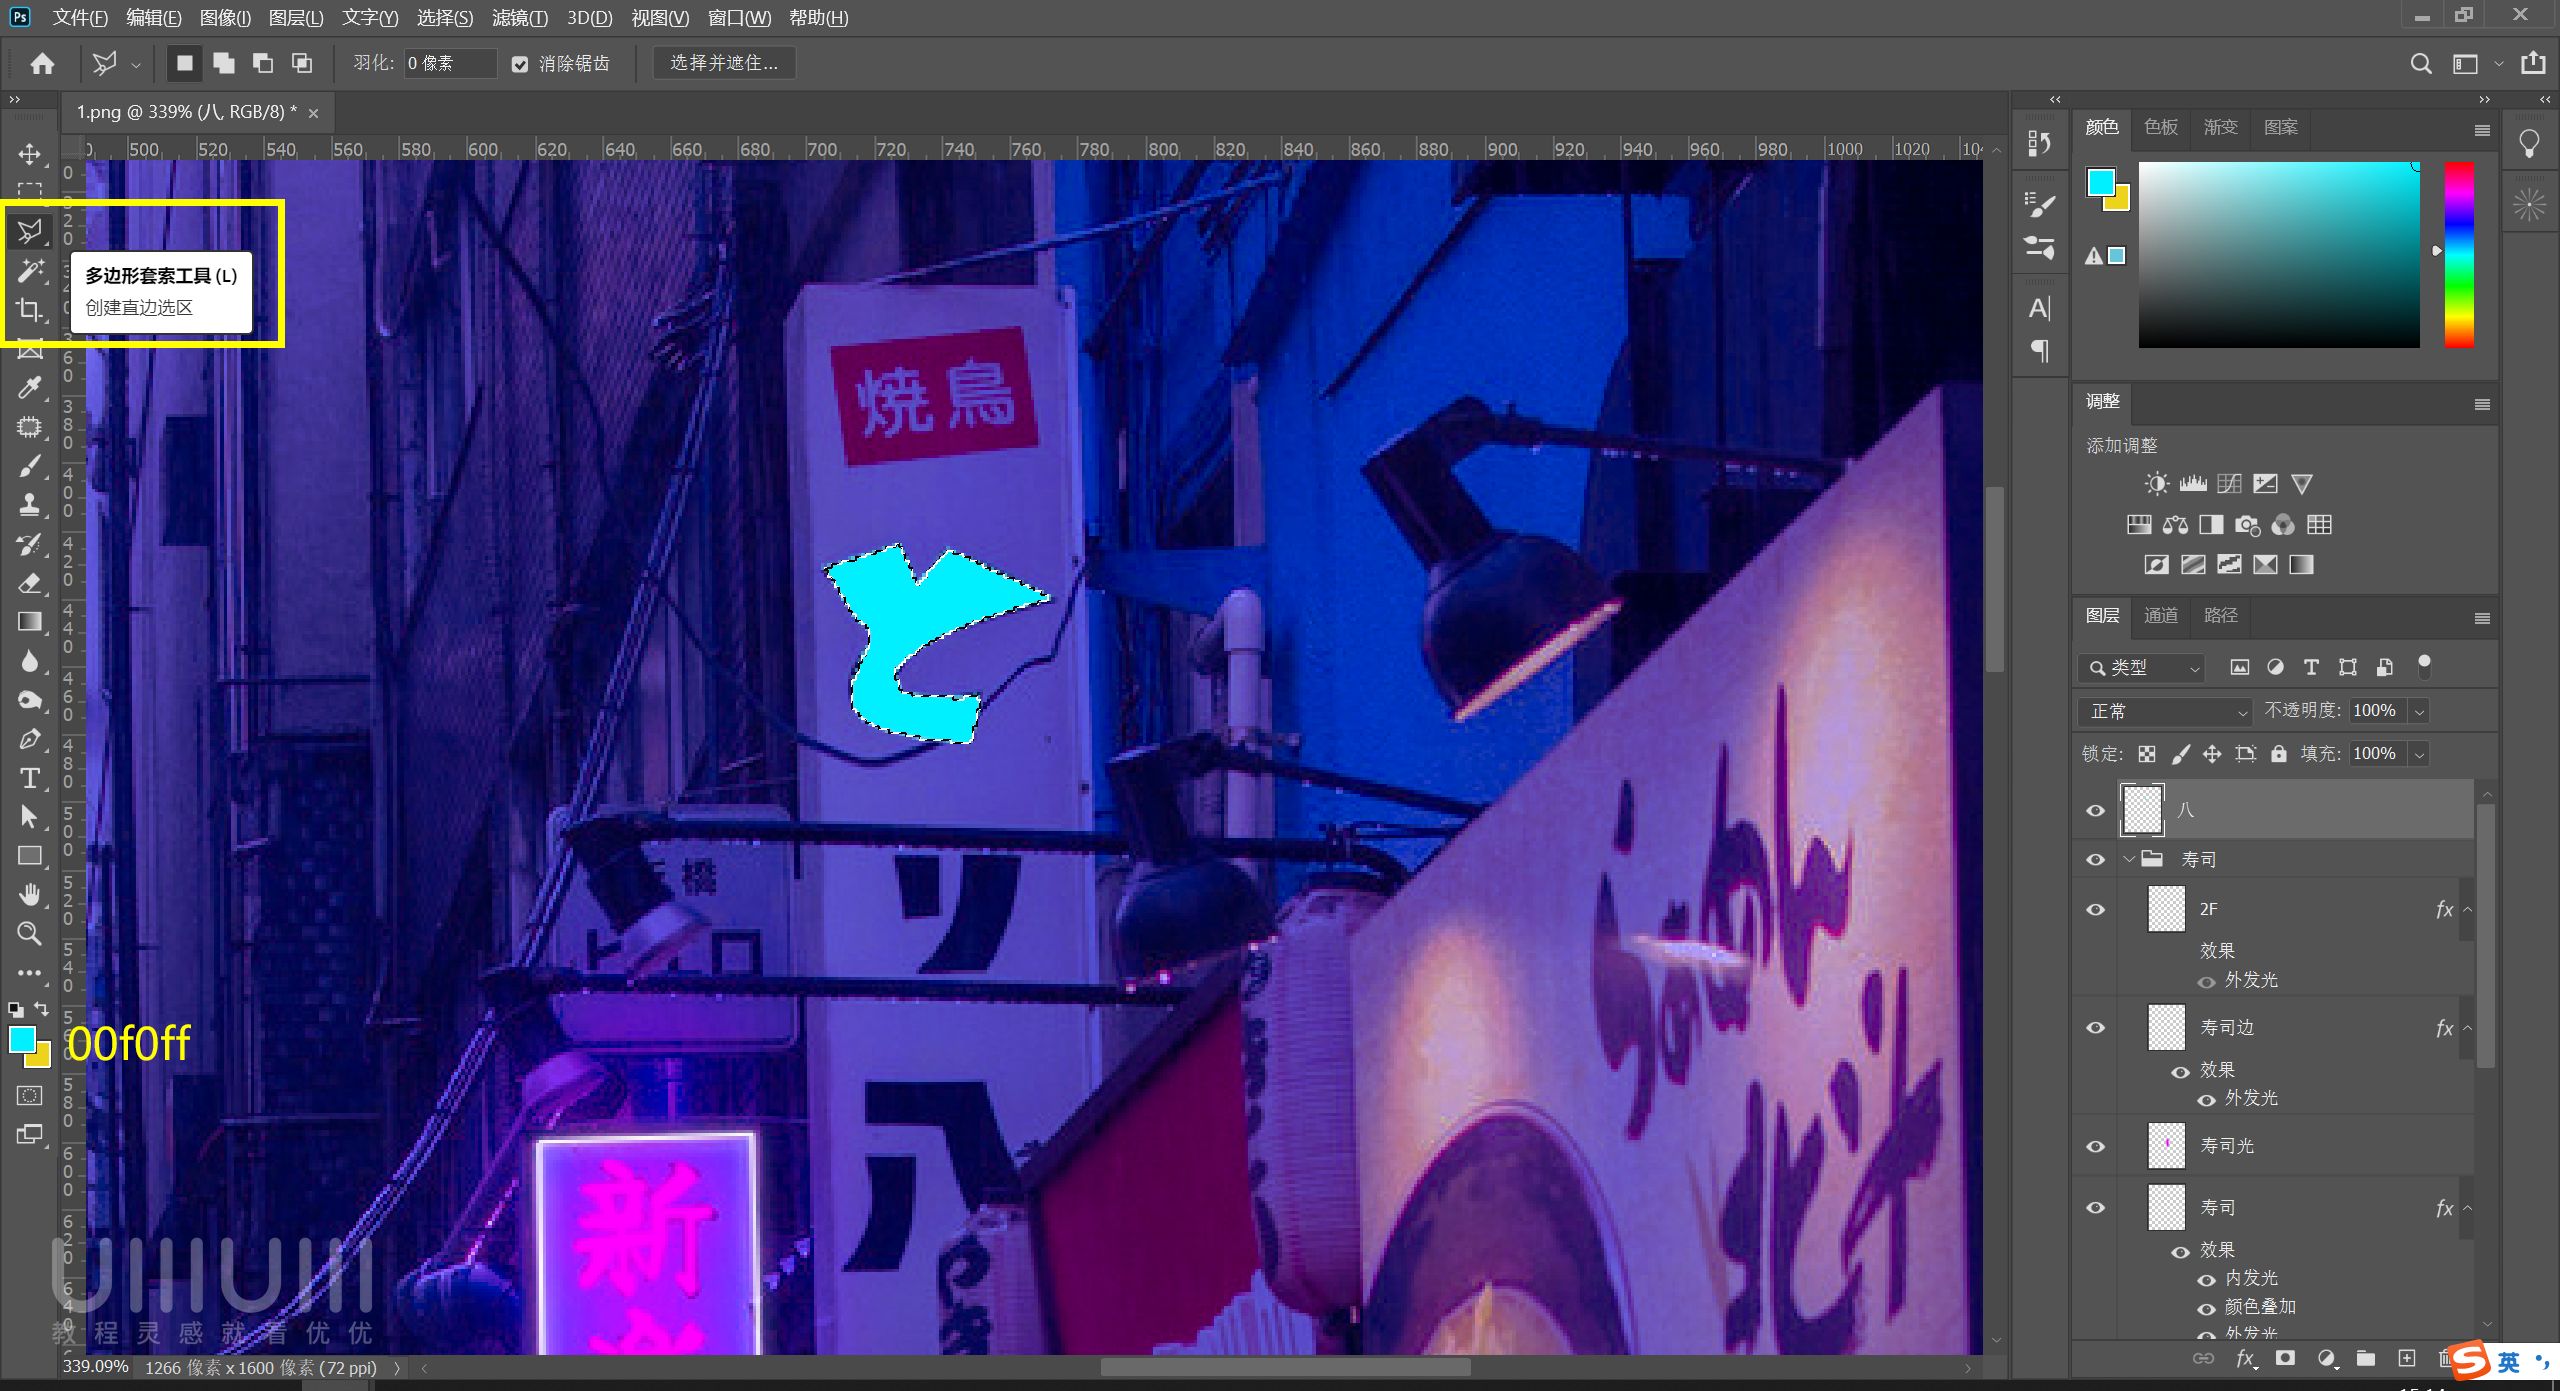Toggle Quick Mask mode
This screenshot has width=2560, height=1391.
tap(30, 1096)
